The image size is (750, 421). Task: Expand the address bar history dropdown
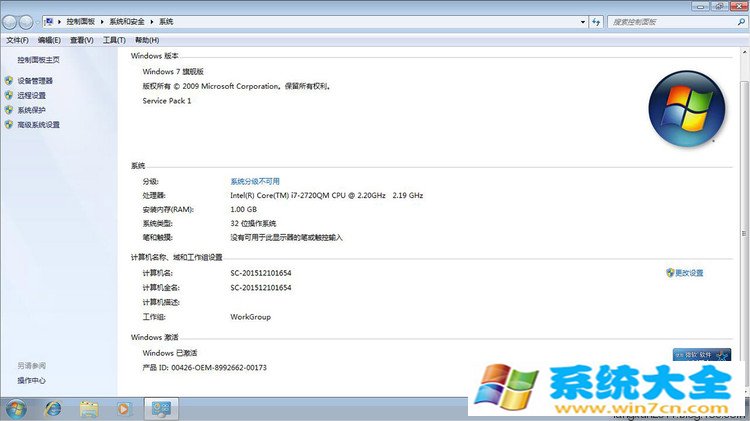click(x=583, y=22)
